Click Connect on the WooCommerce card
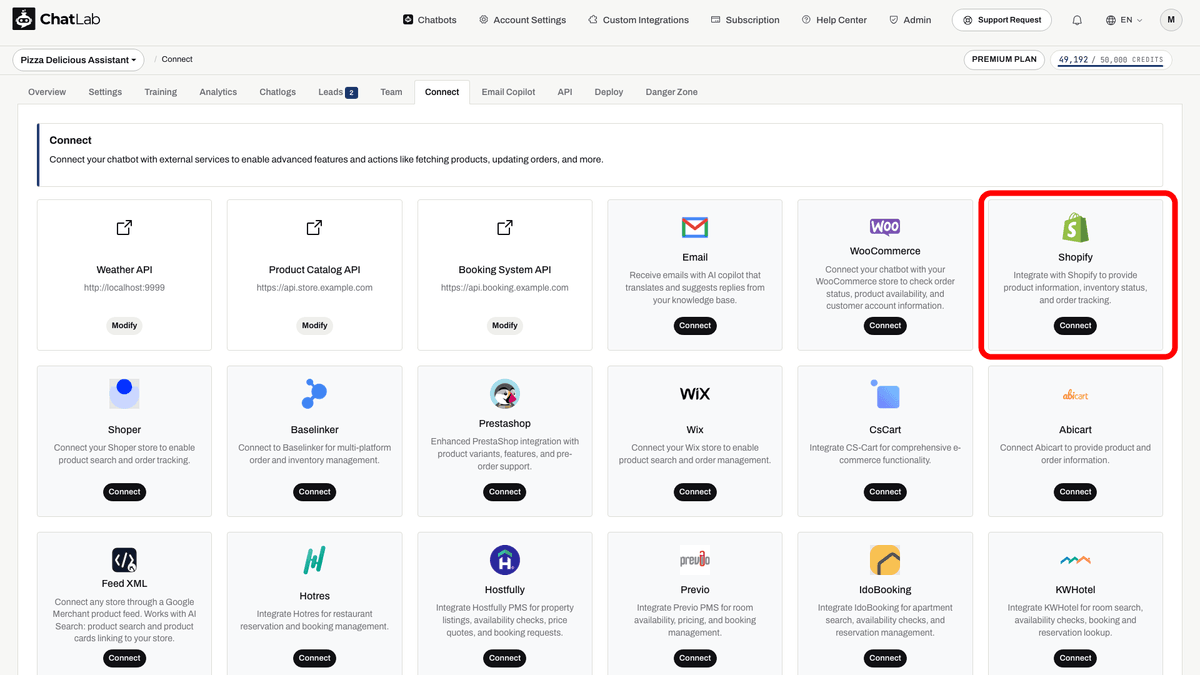 click(x=885, y=325)
